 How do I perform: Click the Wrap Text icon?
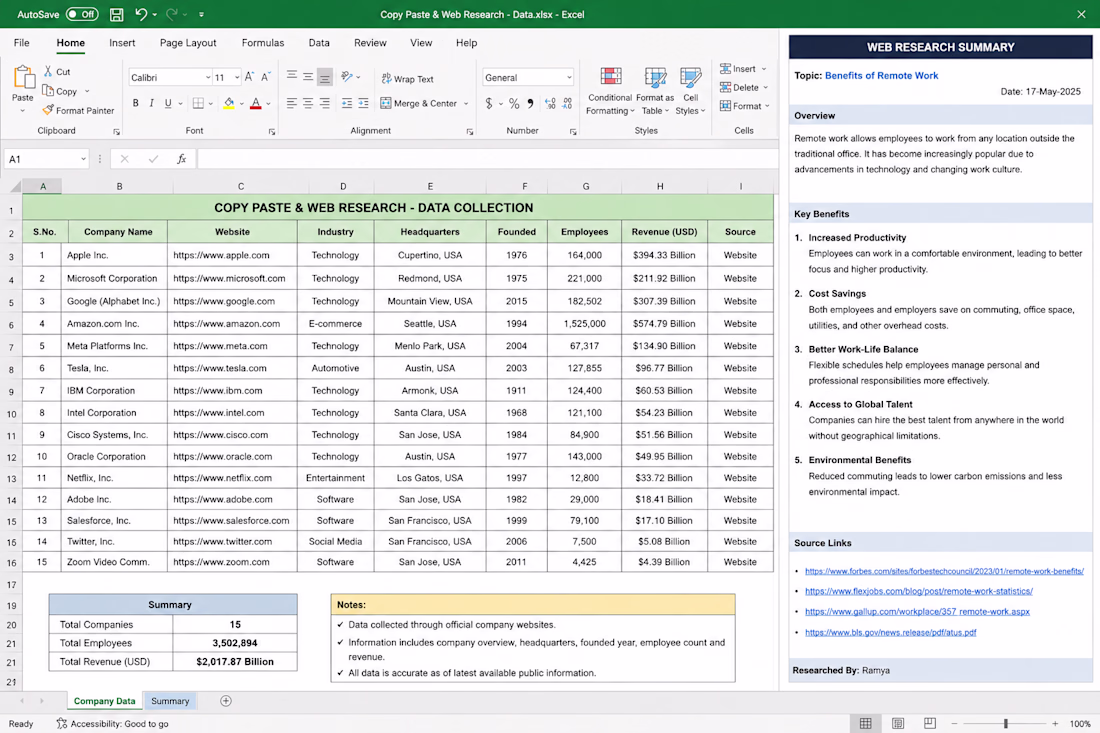tap(386, 79)
